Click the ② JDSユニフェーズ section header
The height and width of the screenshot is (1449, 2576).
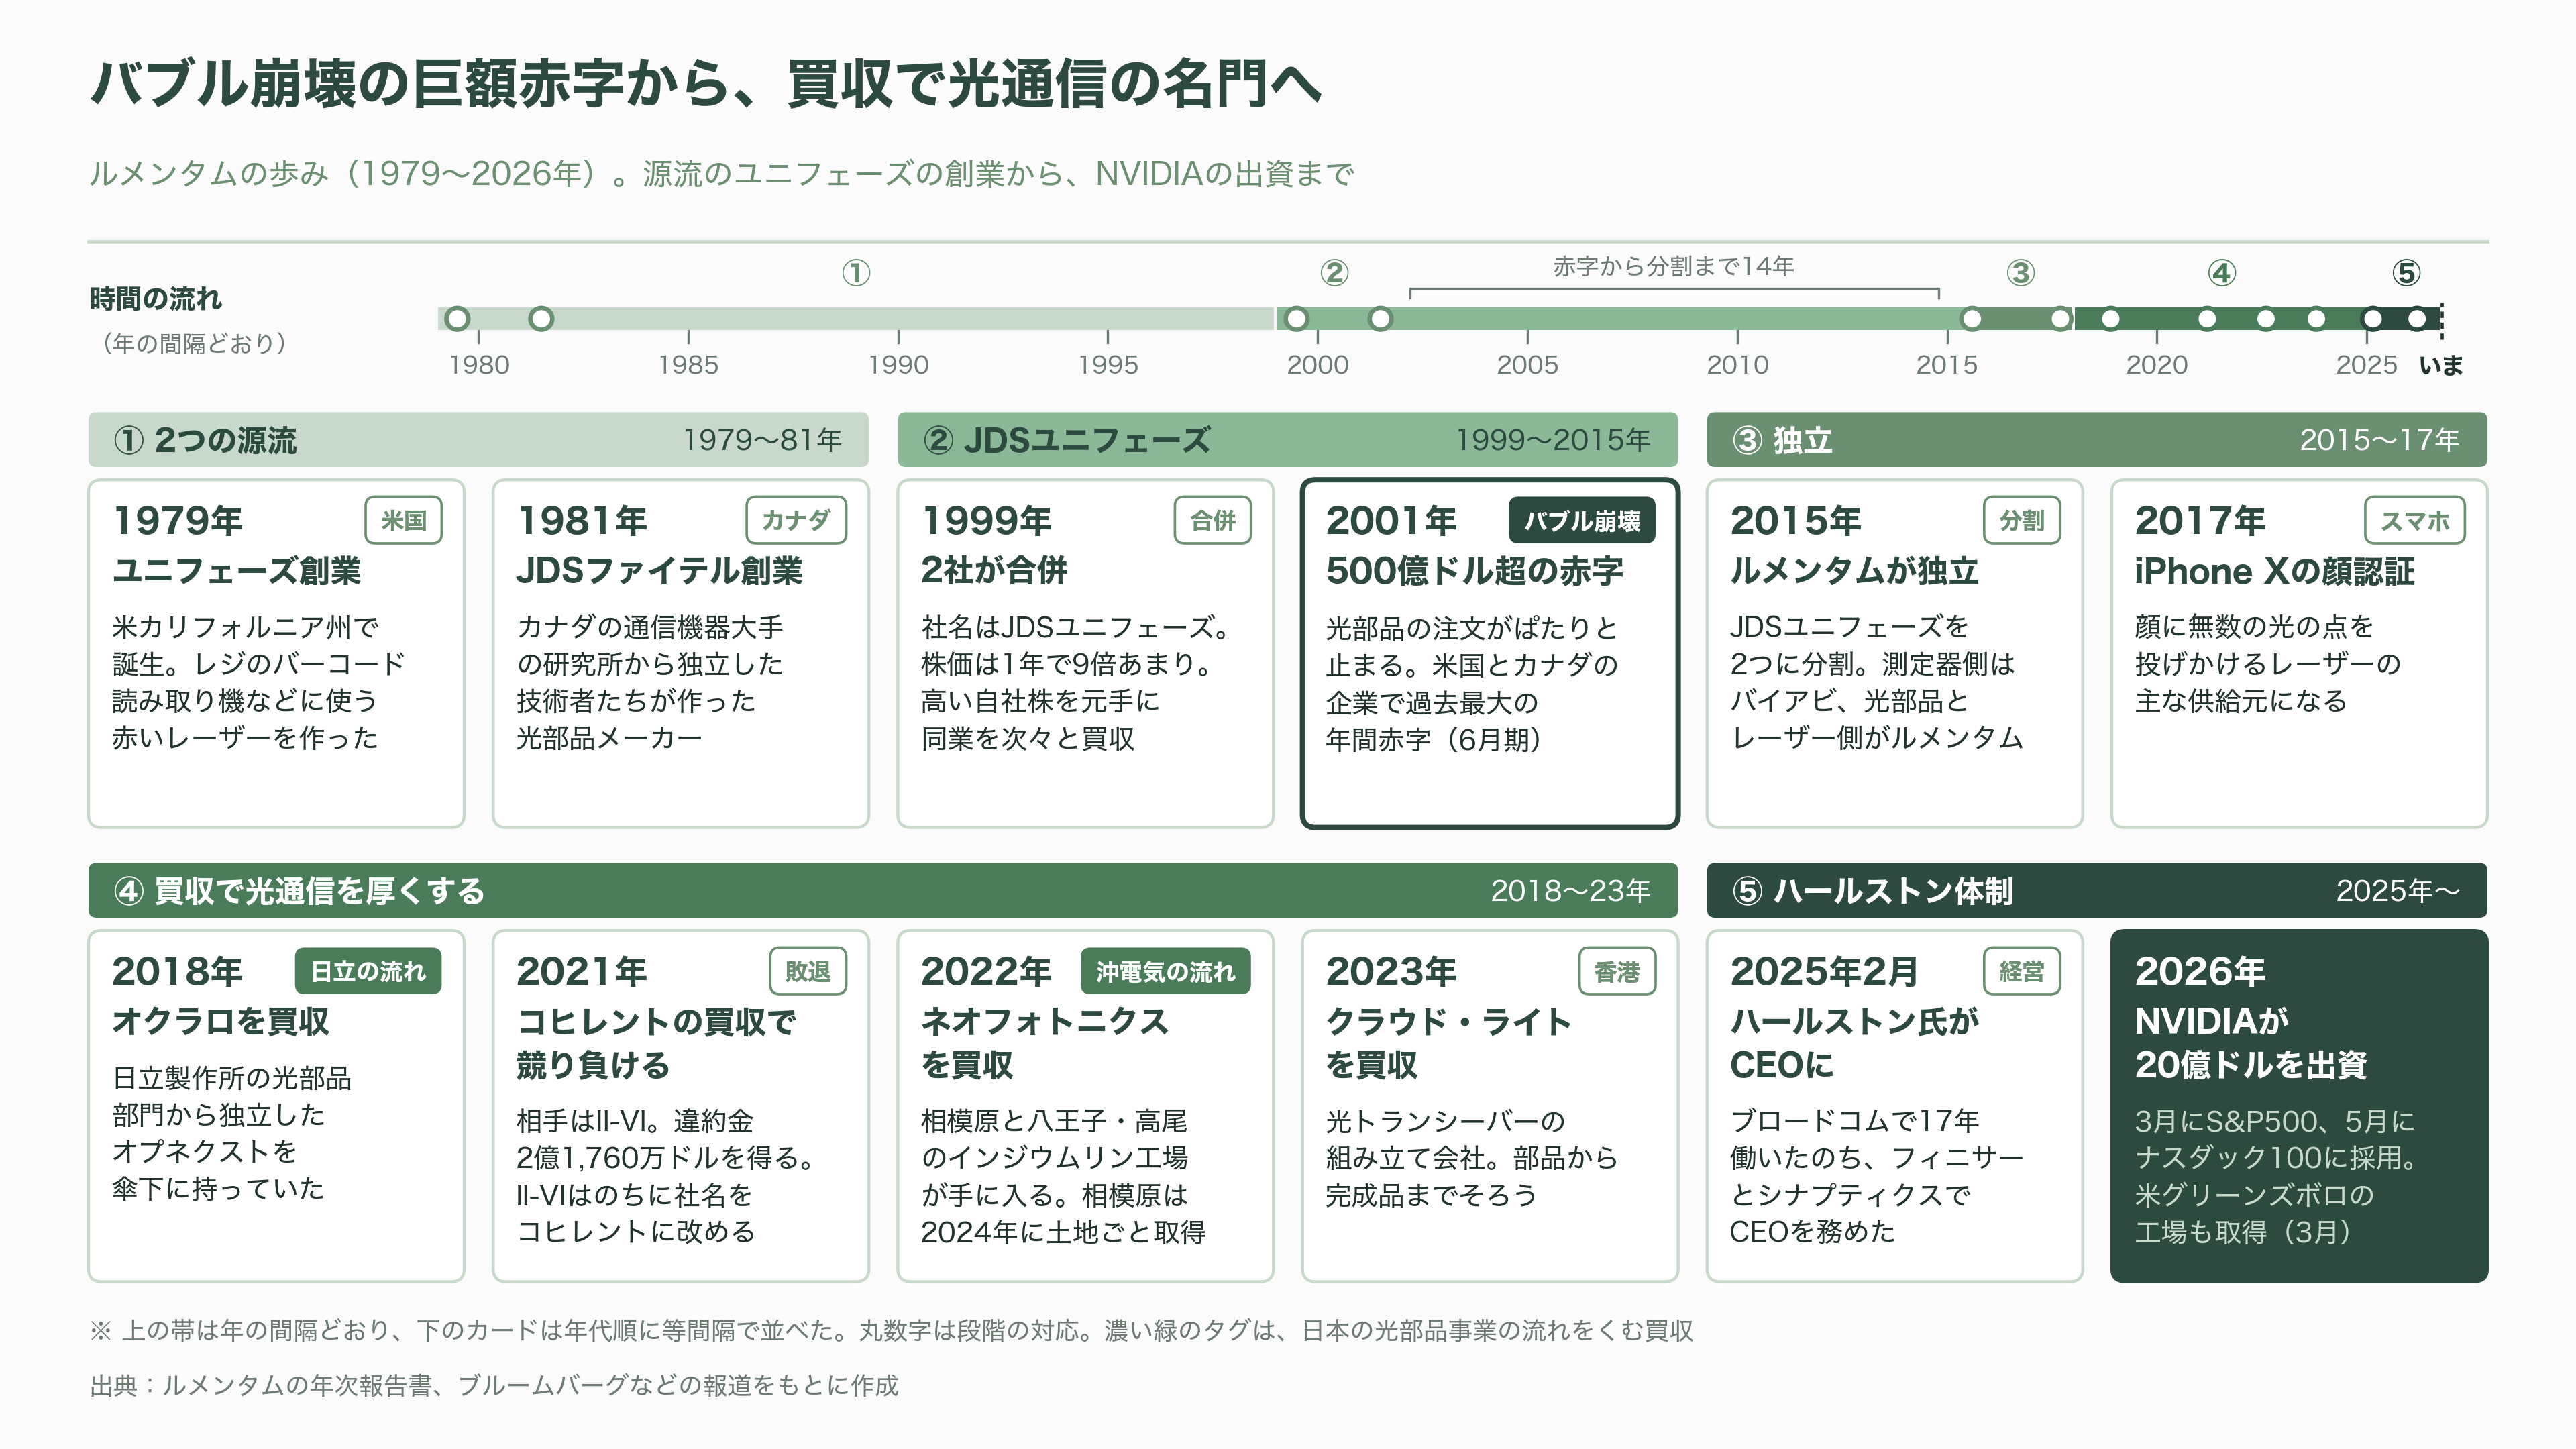click(1287, 440)
